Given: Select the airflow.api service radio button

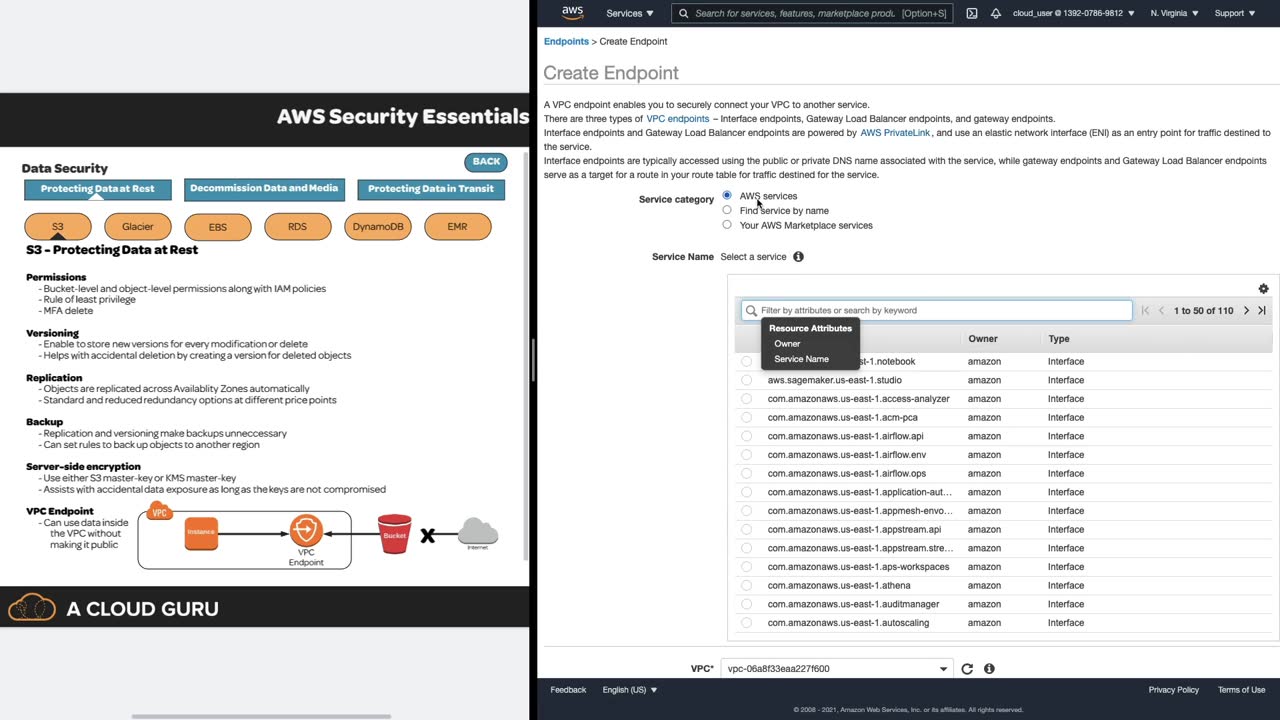Looking at the screenshot, I should click(746, 436).
